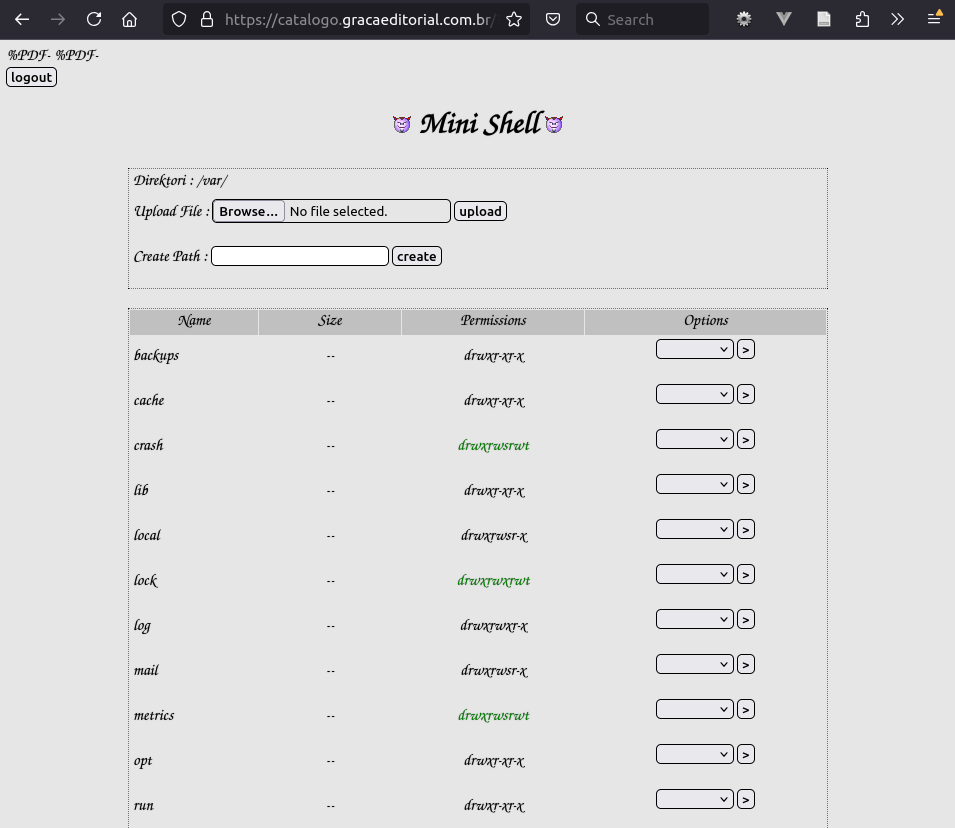The height and width of the screenshot is (828, 955).
Task: Bookmark this page with the star icon
Action: 514,19
